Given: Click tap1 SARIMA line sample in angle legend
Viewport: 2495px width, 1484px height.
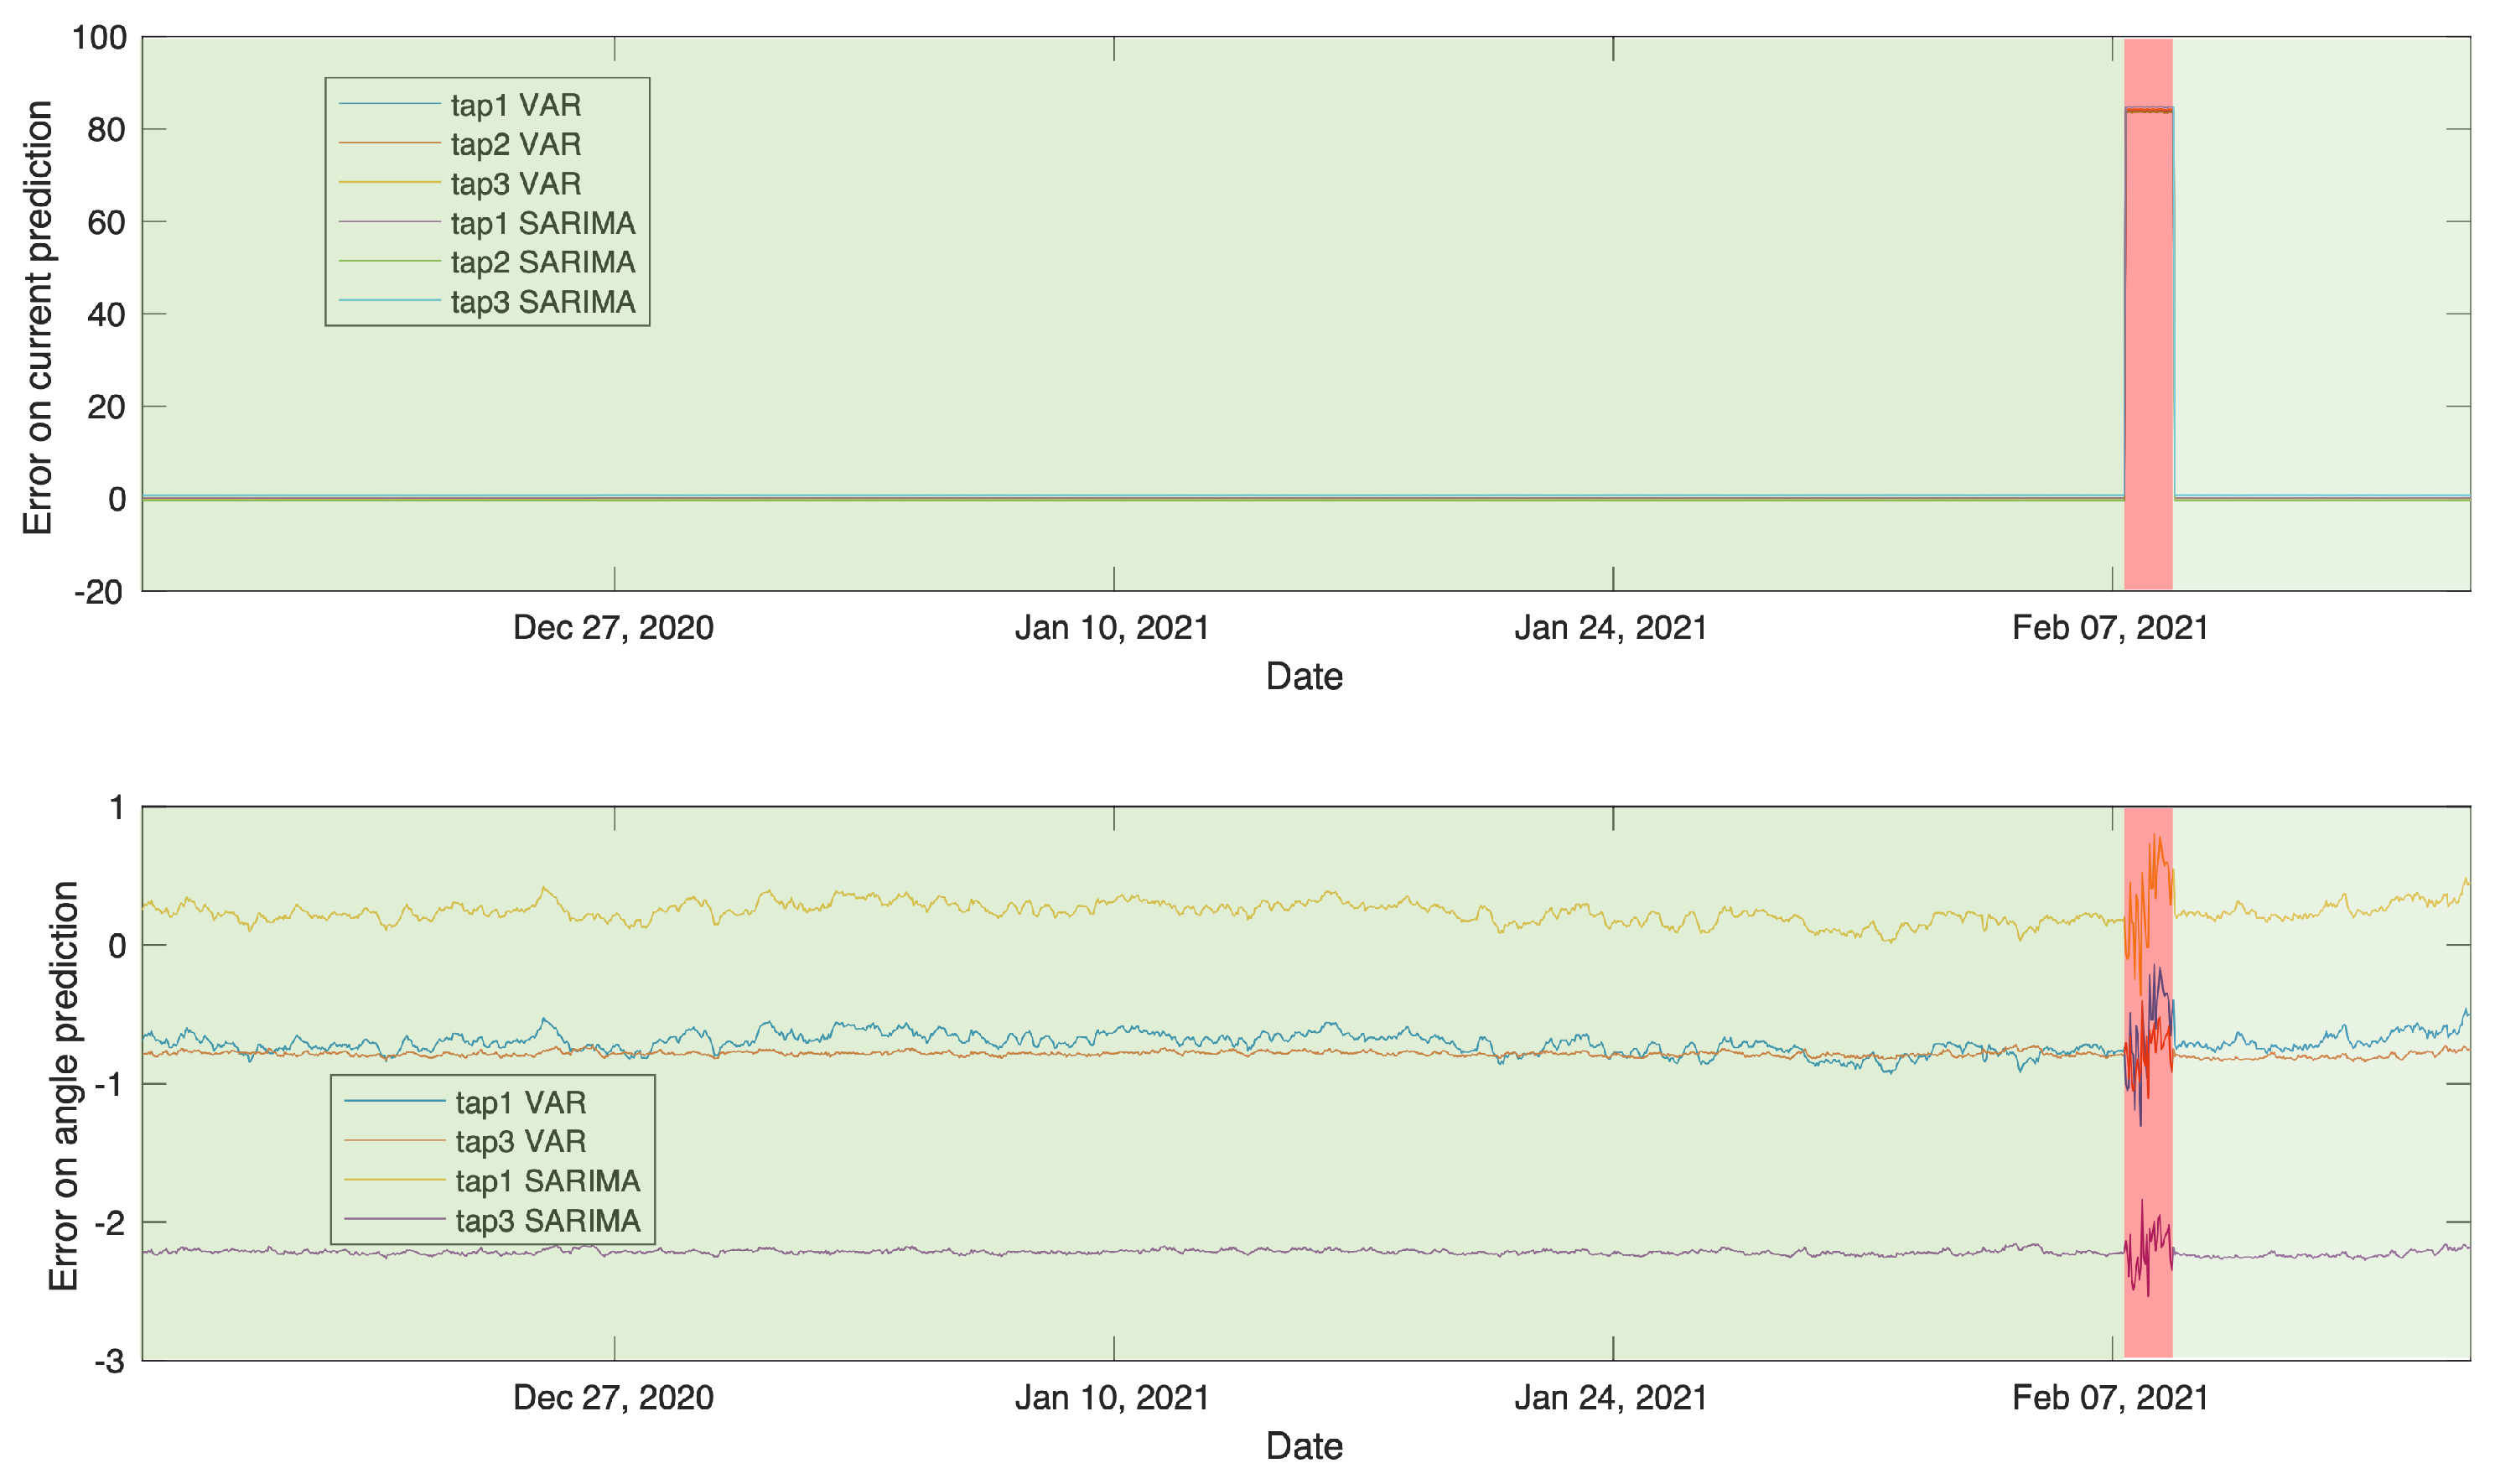Looking at the screenshot, I should 394,1180.
